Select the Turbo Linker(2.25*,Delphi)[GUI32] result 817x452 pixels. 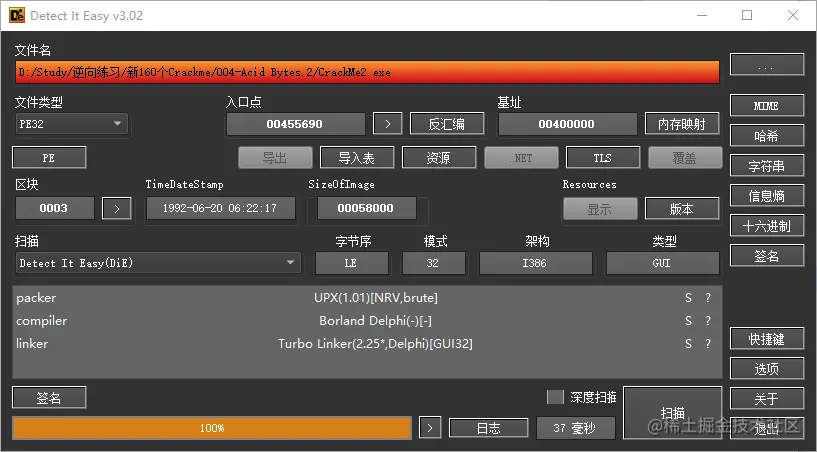(375, 344)
